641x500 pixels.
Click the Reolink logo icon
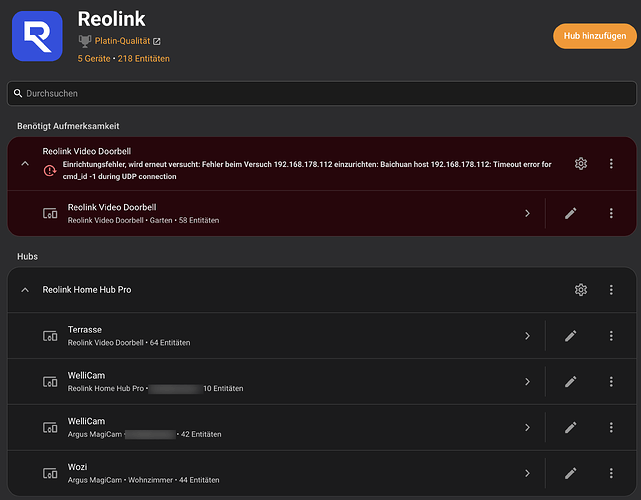click(x=37, y=36)
